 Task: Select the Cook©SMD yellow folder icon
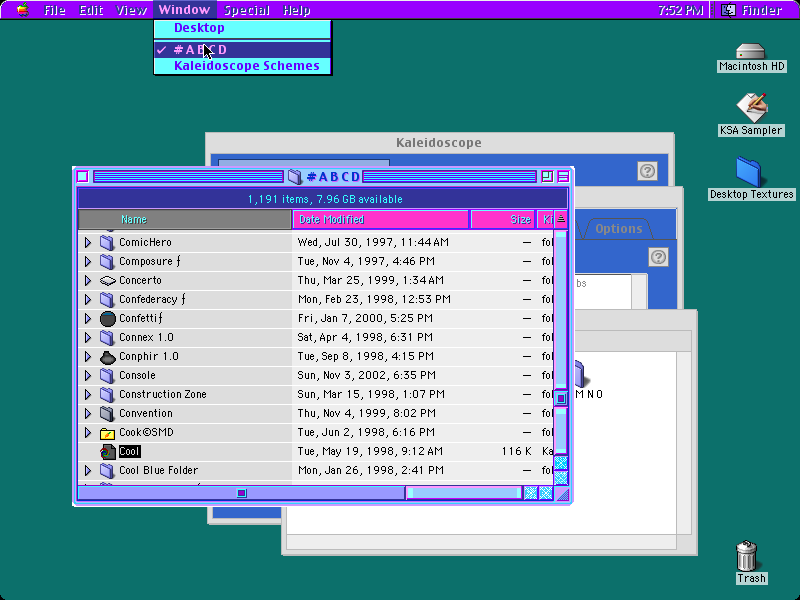(107, 433)
